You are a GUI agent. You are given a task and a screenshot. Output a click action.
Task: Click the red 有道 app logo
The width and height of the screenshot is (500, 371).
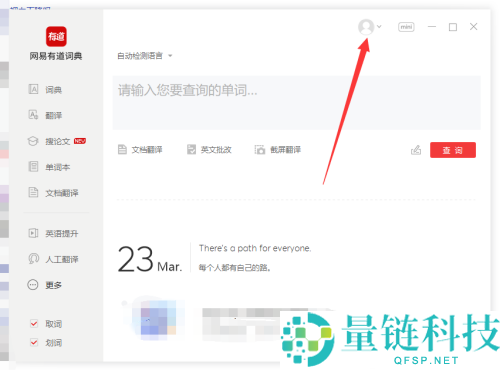(56, 36)
